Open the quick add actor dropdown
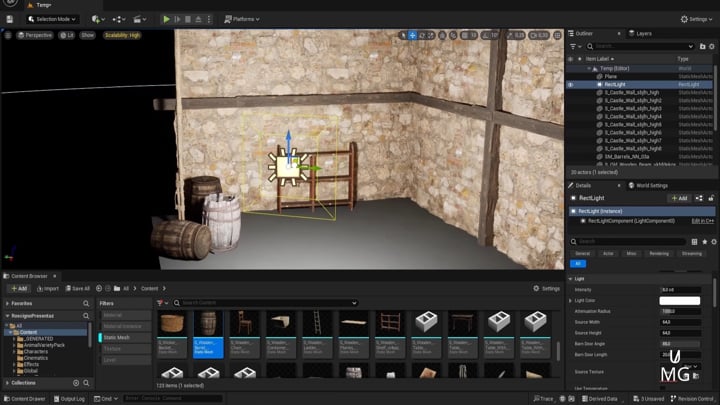 (98, 19)
